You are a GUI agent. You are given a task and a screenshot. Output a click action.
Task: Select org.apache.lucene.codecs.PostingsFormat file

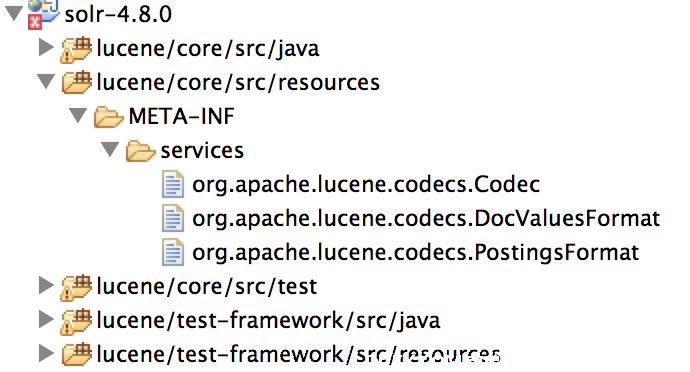[x=415, y=253]
